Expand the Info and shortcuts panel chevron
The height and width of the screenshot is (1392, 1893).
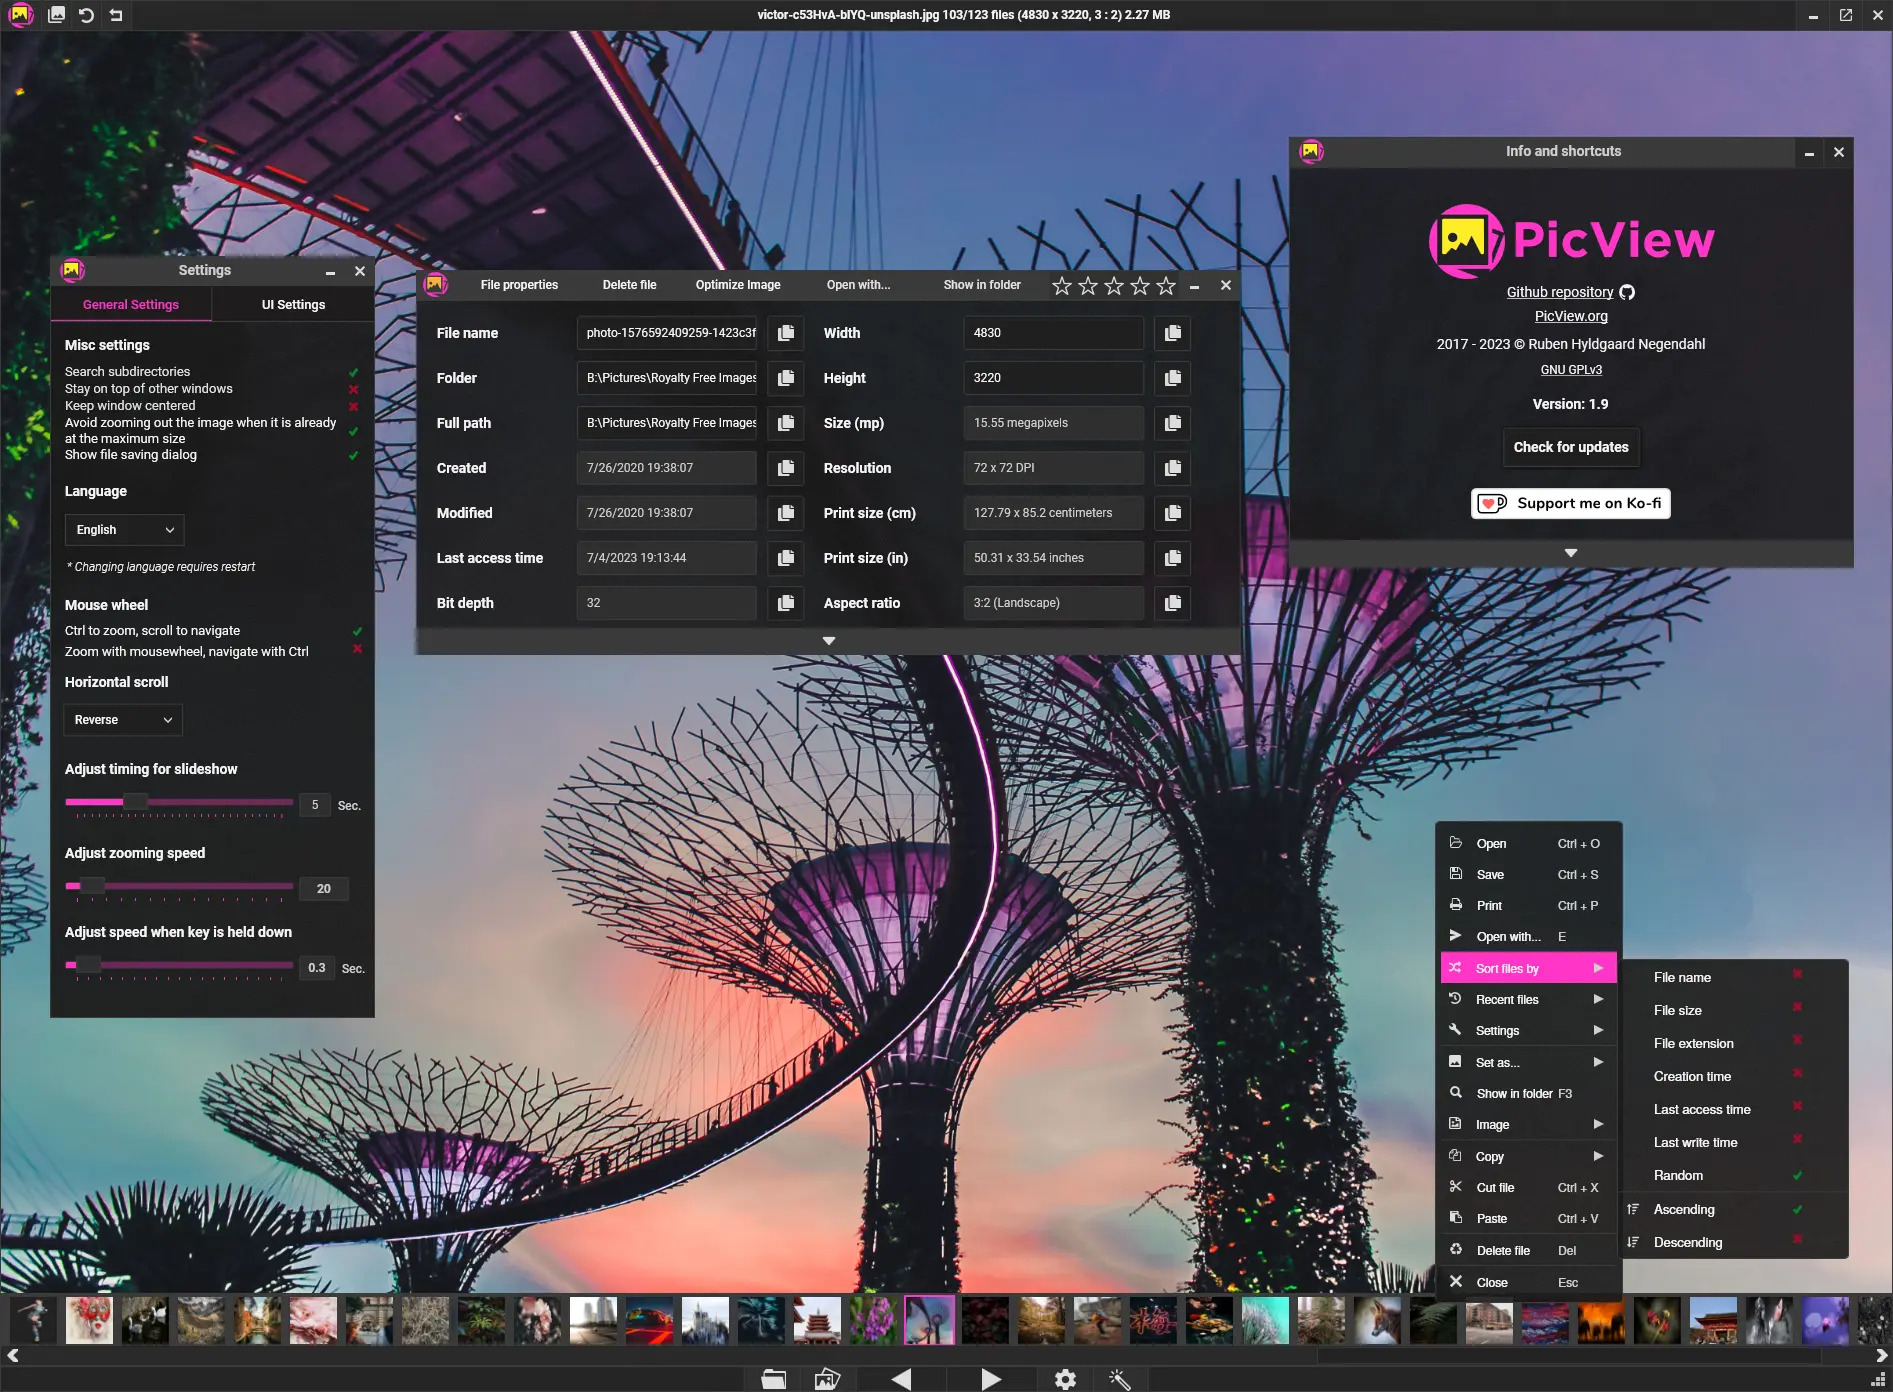1570,552
